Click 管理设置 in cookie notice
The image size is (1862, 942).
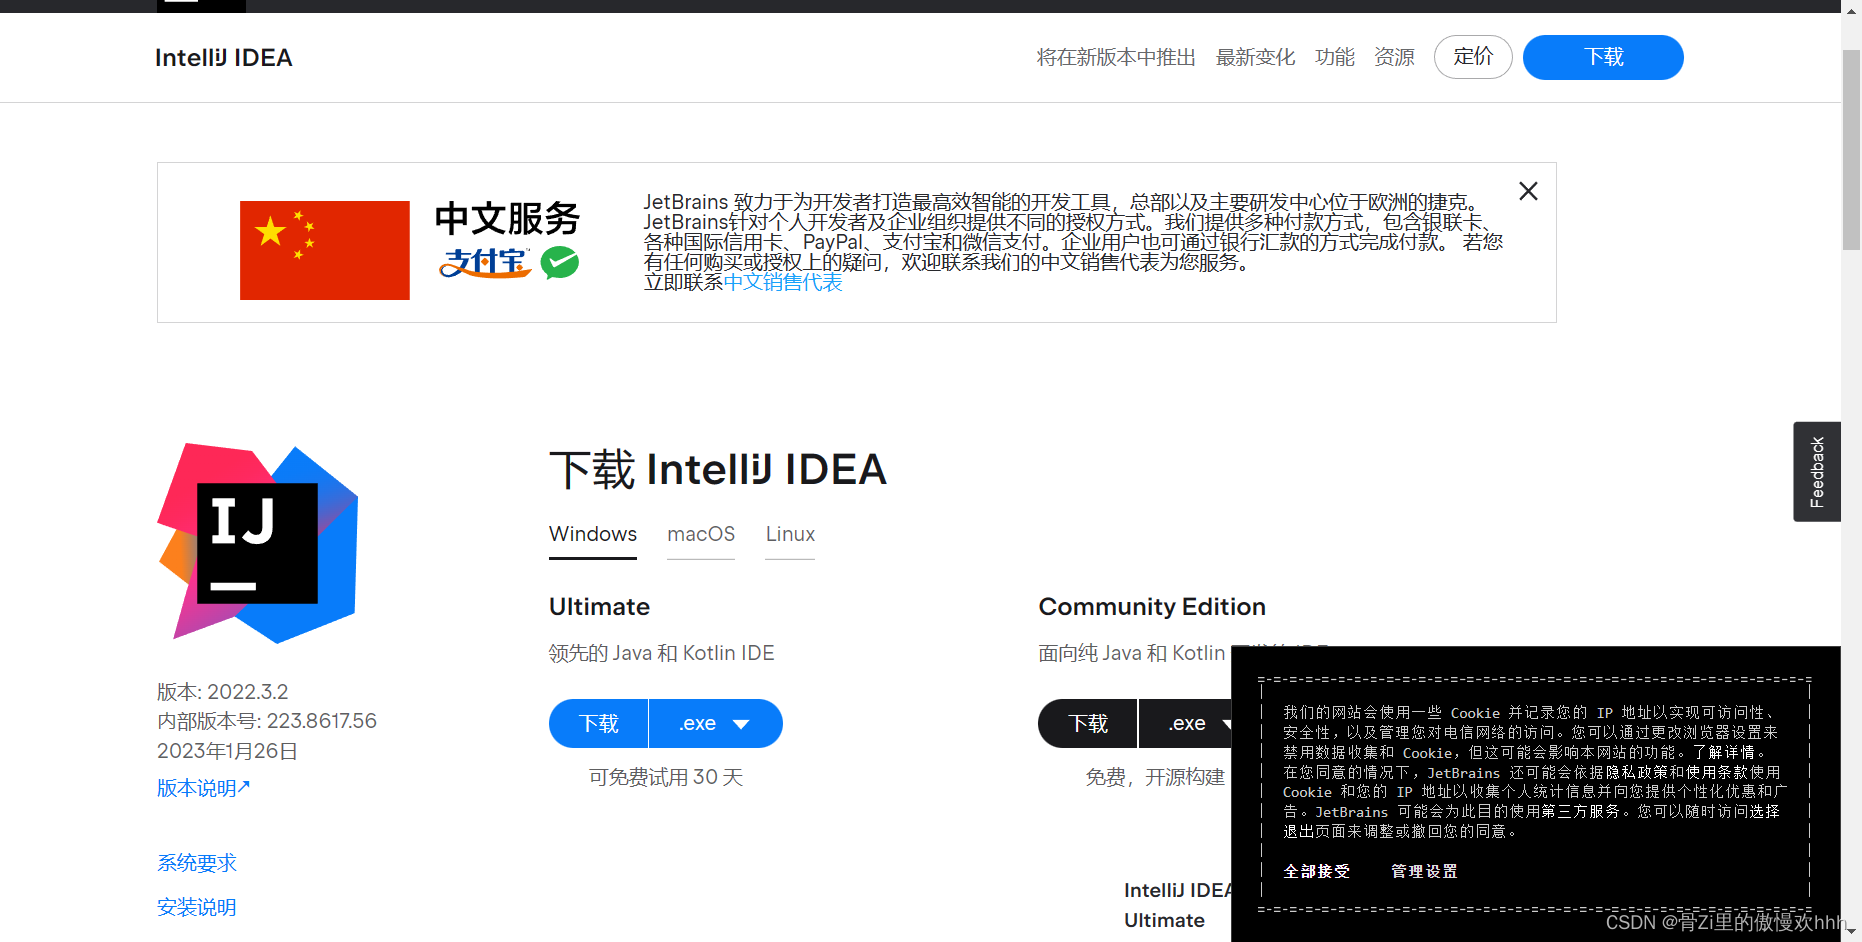pos(1424,872)
